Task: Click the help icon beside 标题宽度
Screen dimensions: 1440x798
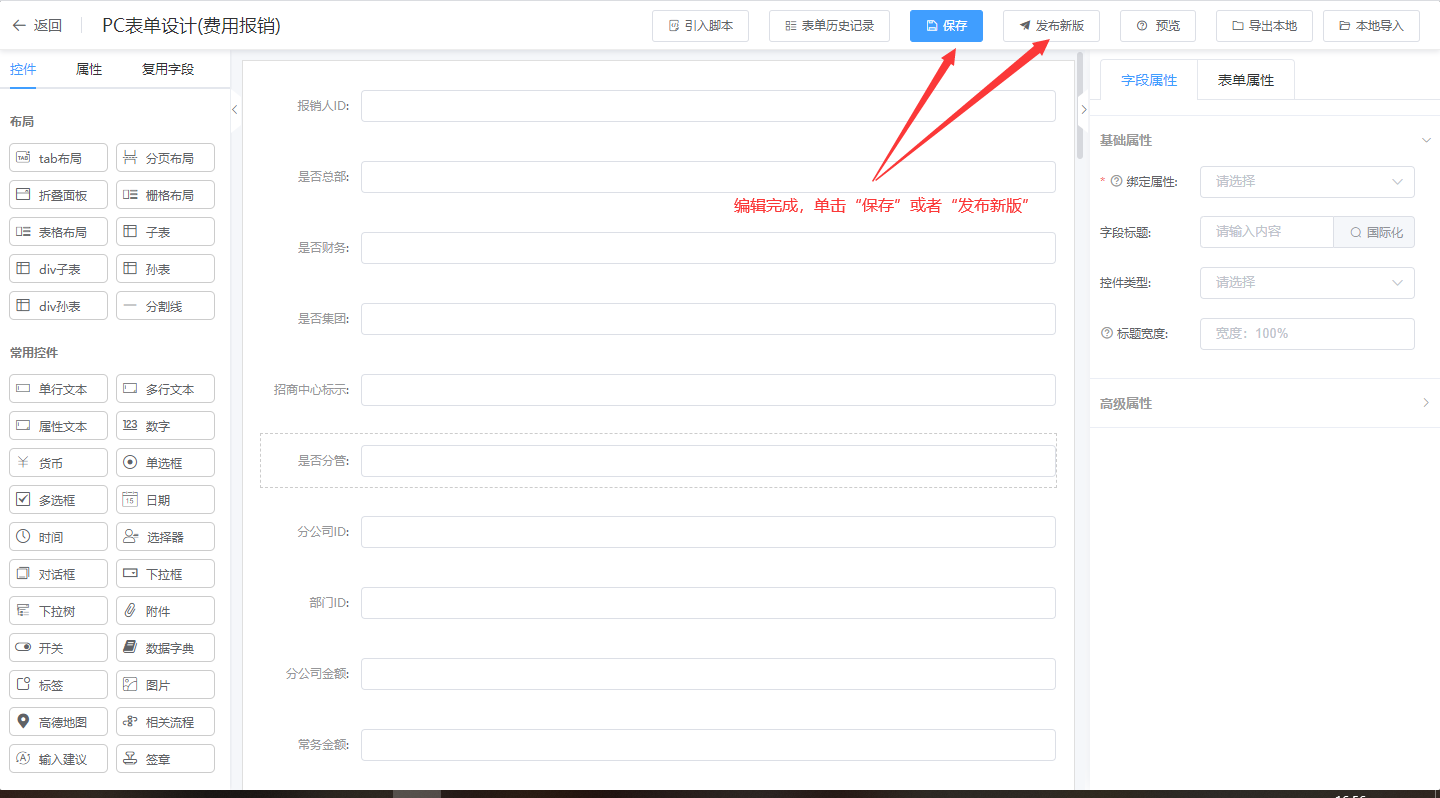Action: click(1107, 333)
